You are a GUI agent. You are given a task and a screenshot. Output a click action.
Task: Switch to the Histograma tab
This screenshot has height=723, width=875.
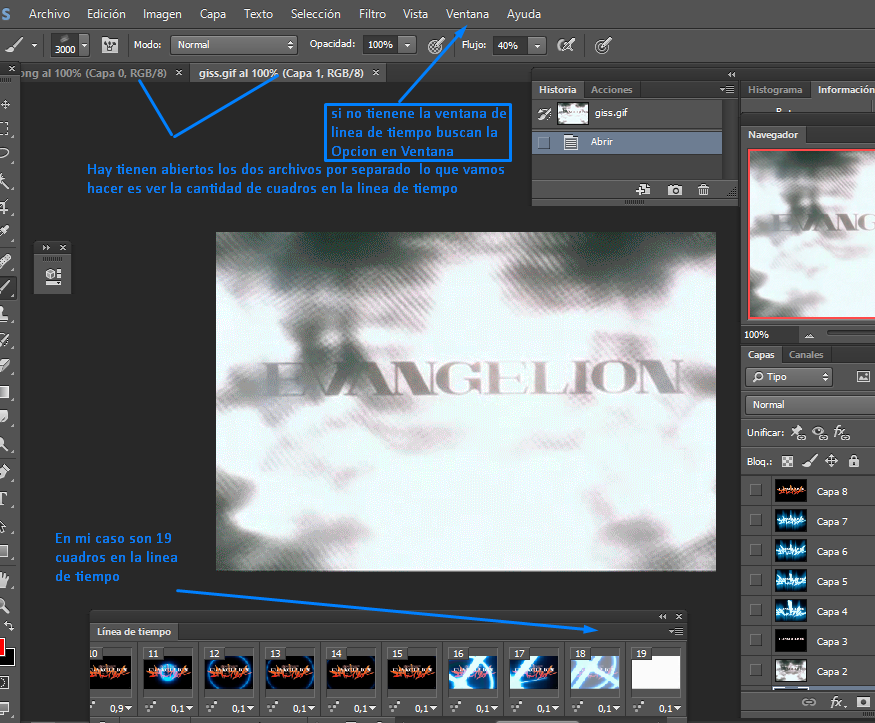coord(775,89)
